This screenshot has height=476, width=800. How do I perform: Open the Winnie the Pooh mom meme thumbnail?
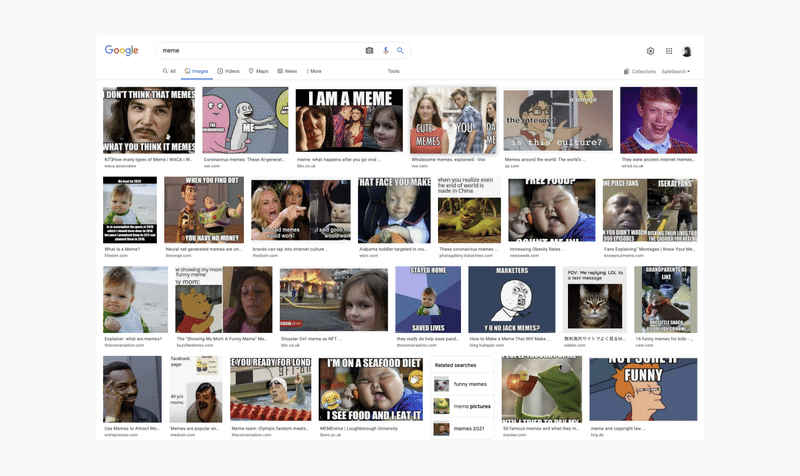coord(223,299)
